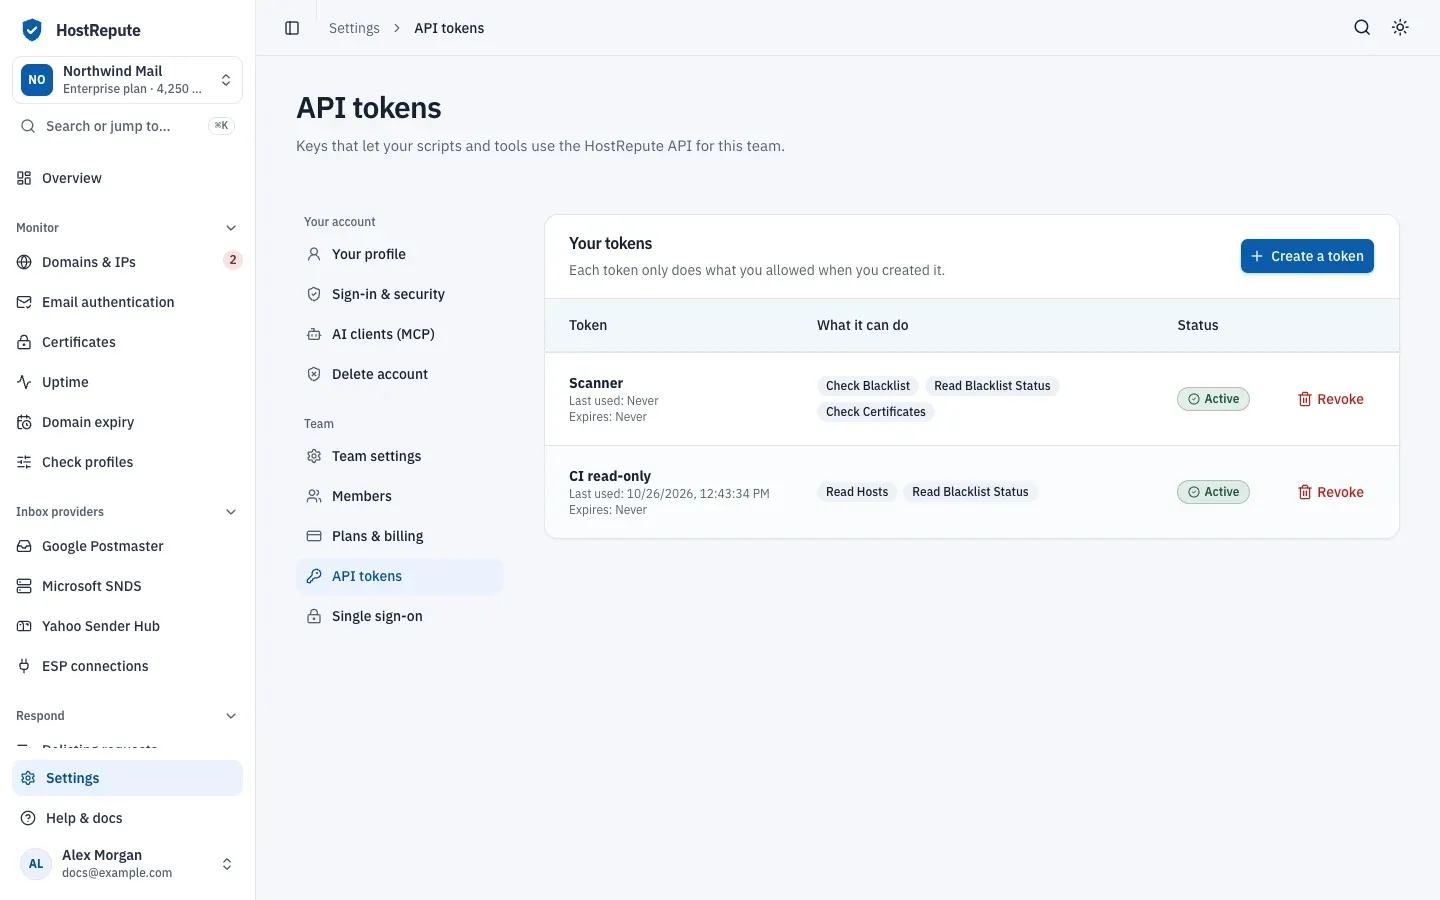Click the What it can do header
The height and width of the screenshot is (900, 1440).
click(x=863, y=325)
